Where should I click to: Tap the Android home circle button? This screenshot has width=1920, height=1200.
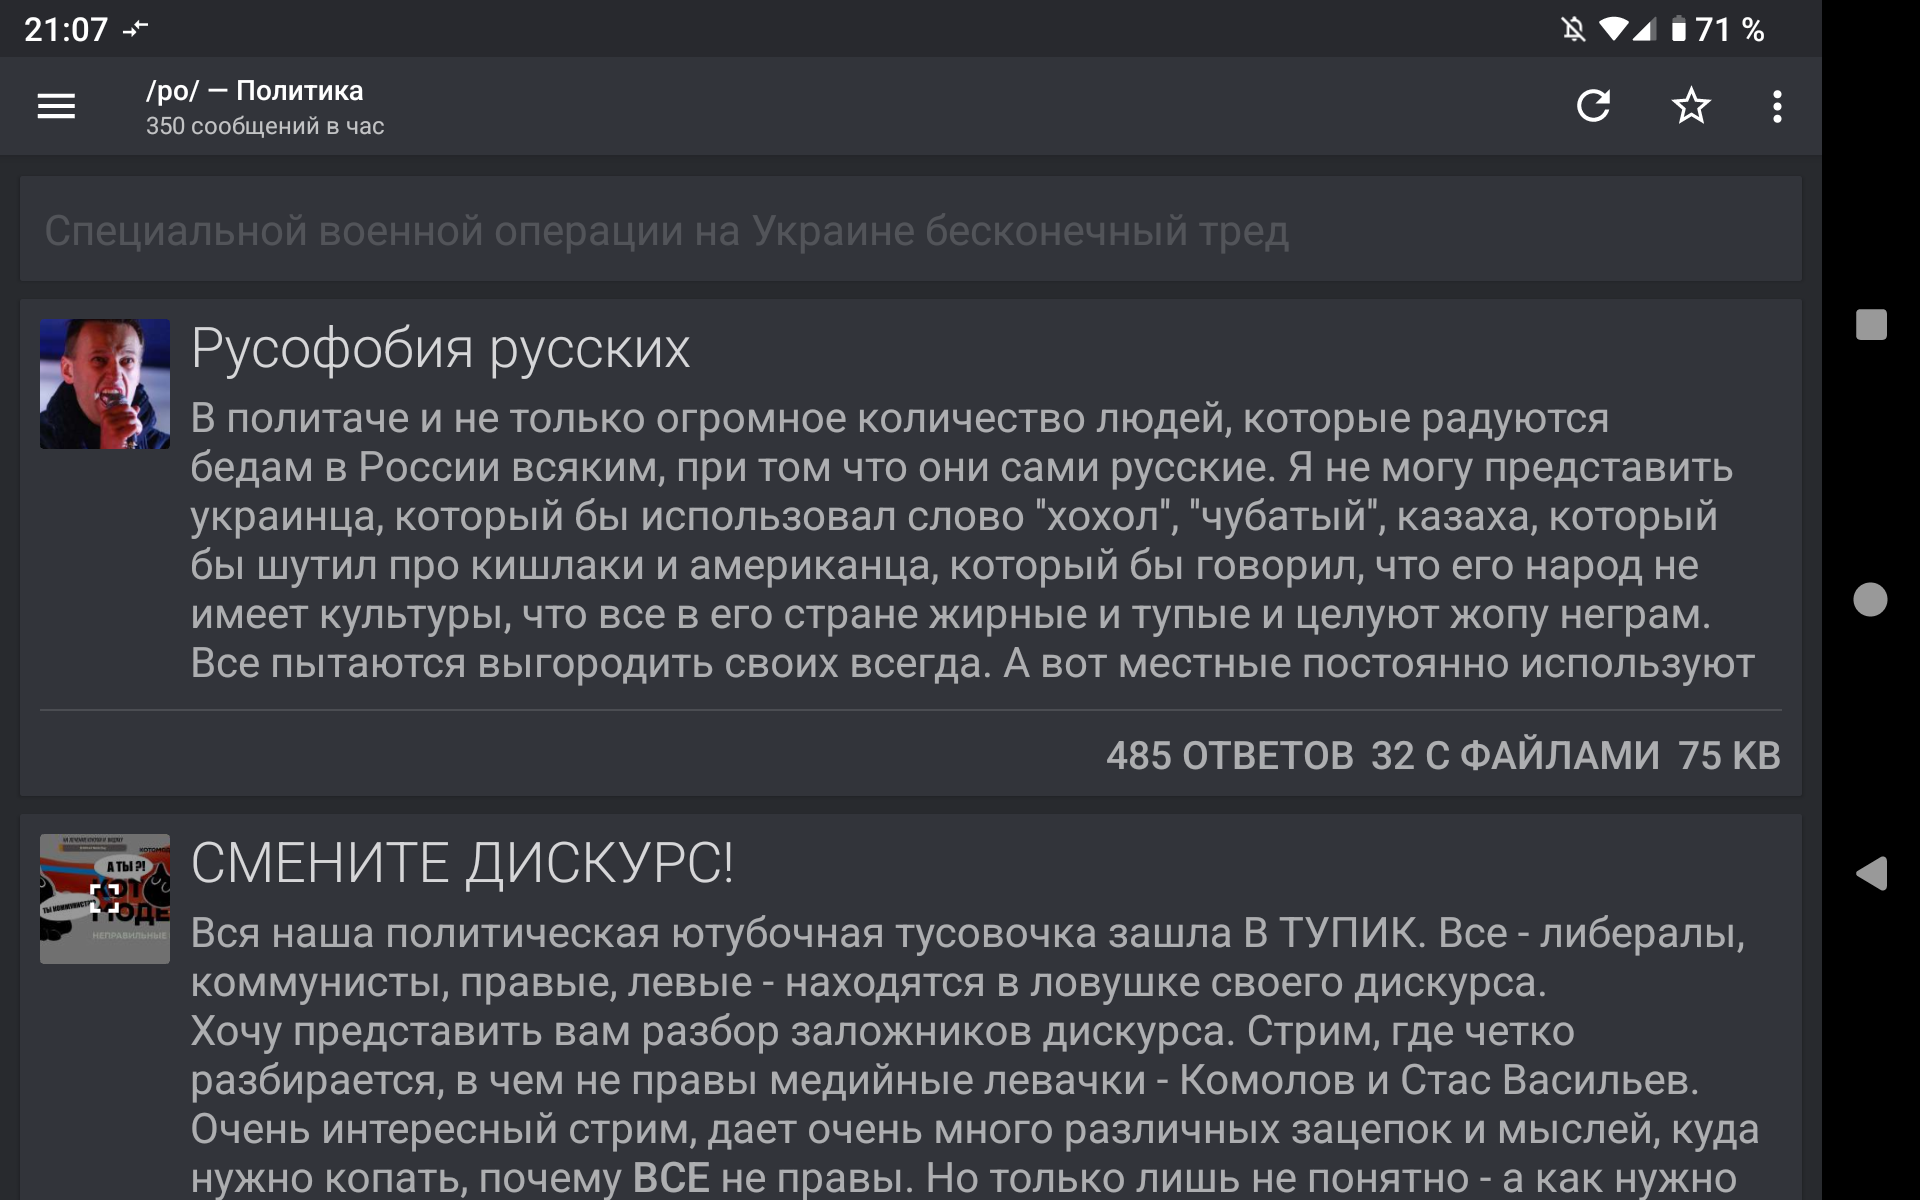coord(1870,599)
